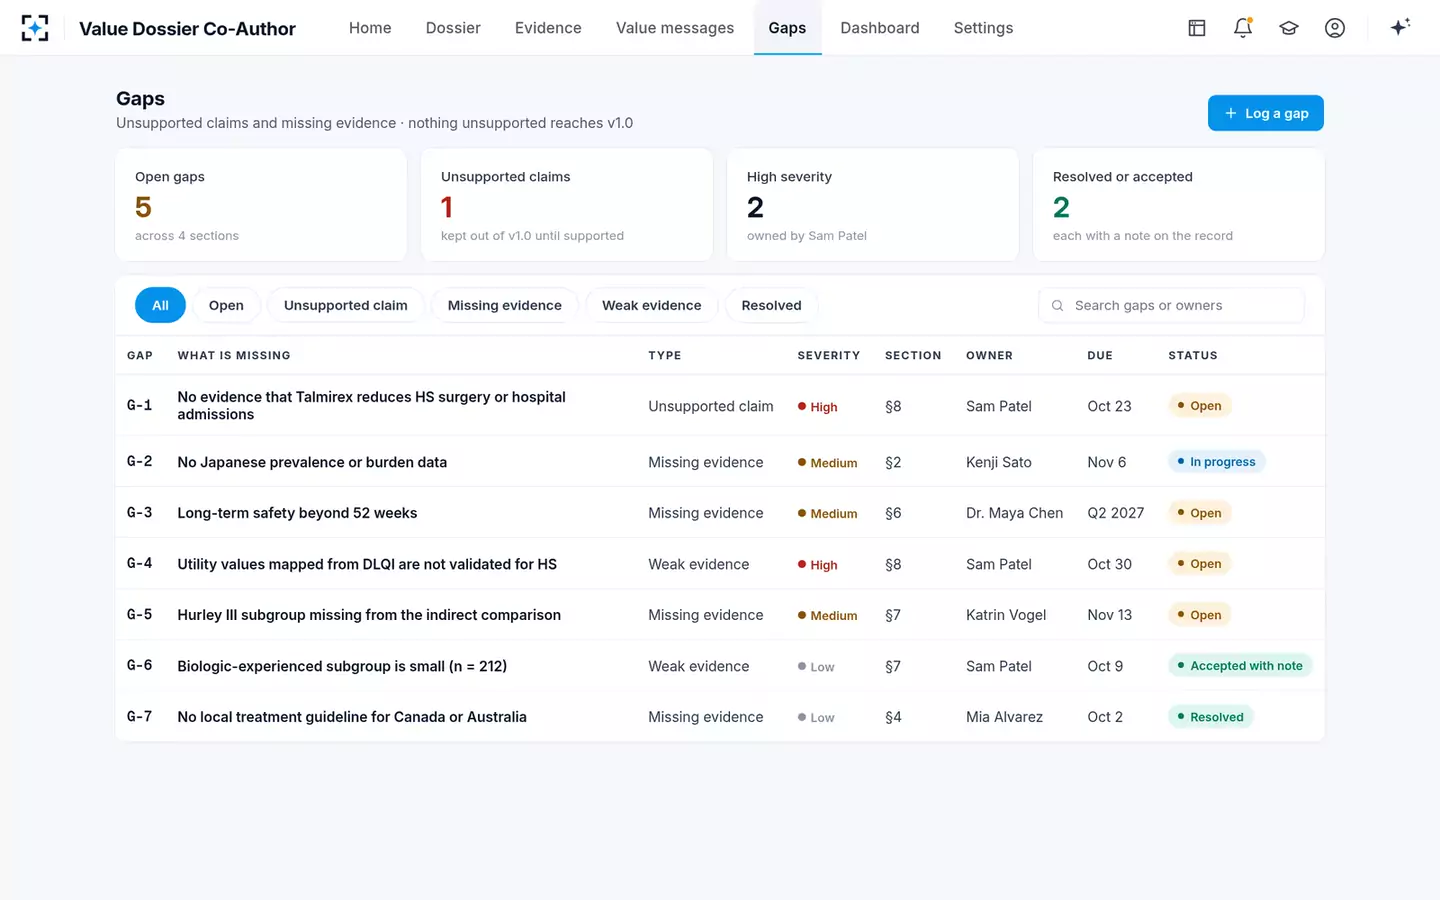Image resolution: width=1440 pixels, height=900 pixels.
Task: Open the Value messages tab
Action: click(675, 28)
